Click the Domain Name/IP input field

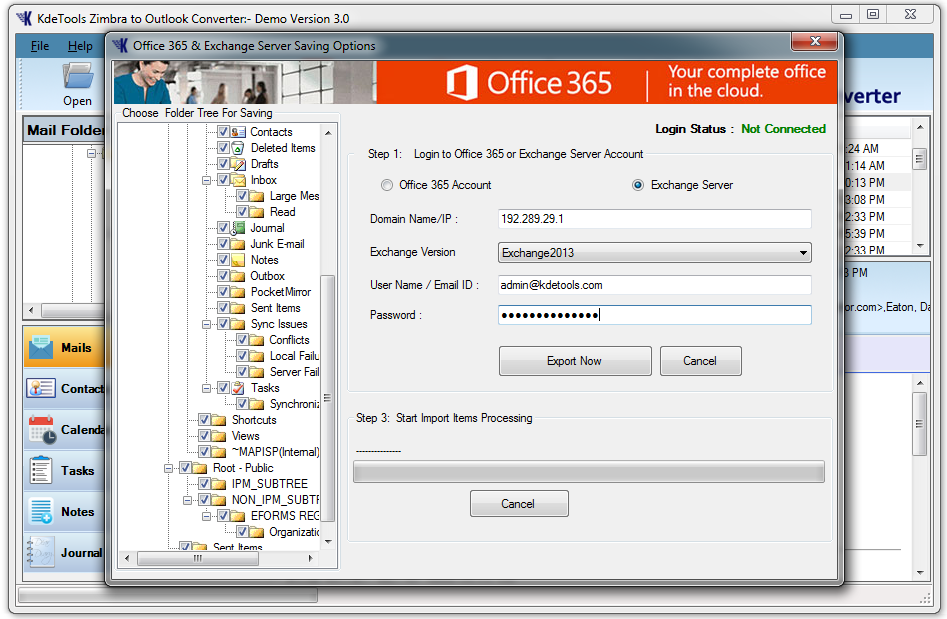coord(654,219)
